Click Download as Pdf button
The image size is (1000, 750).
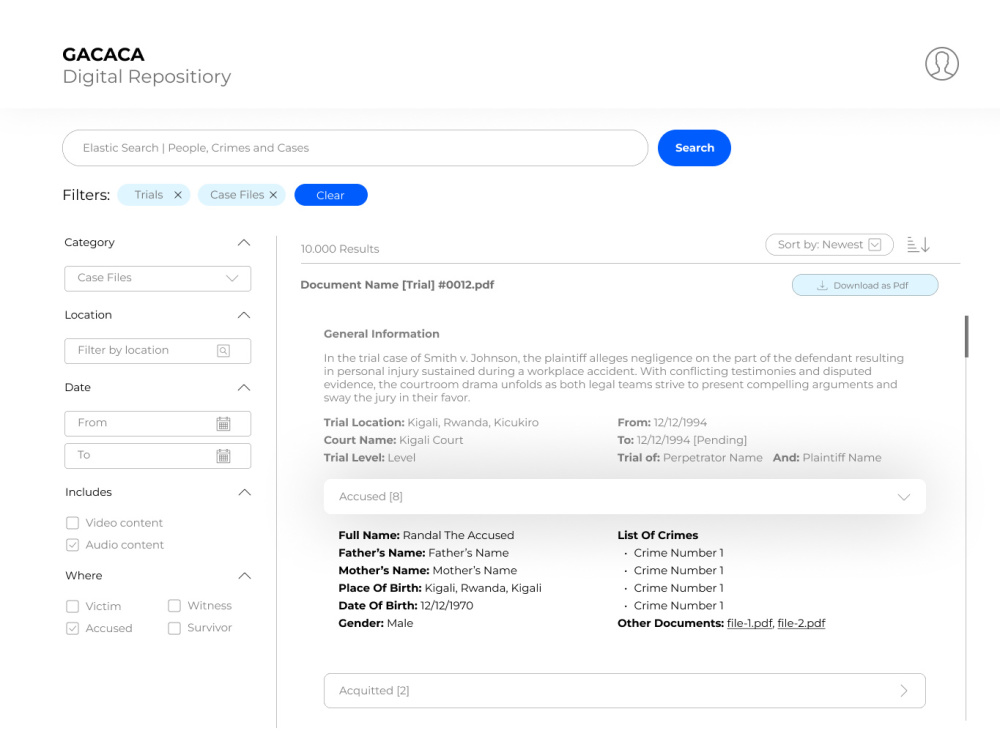pyautogui.click(x=865, y=285)
